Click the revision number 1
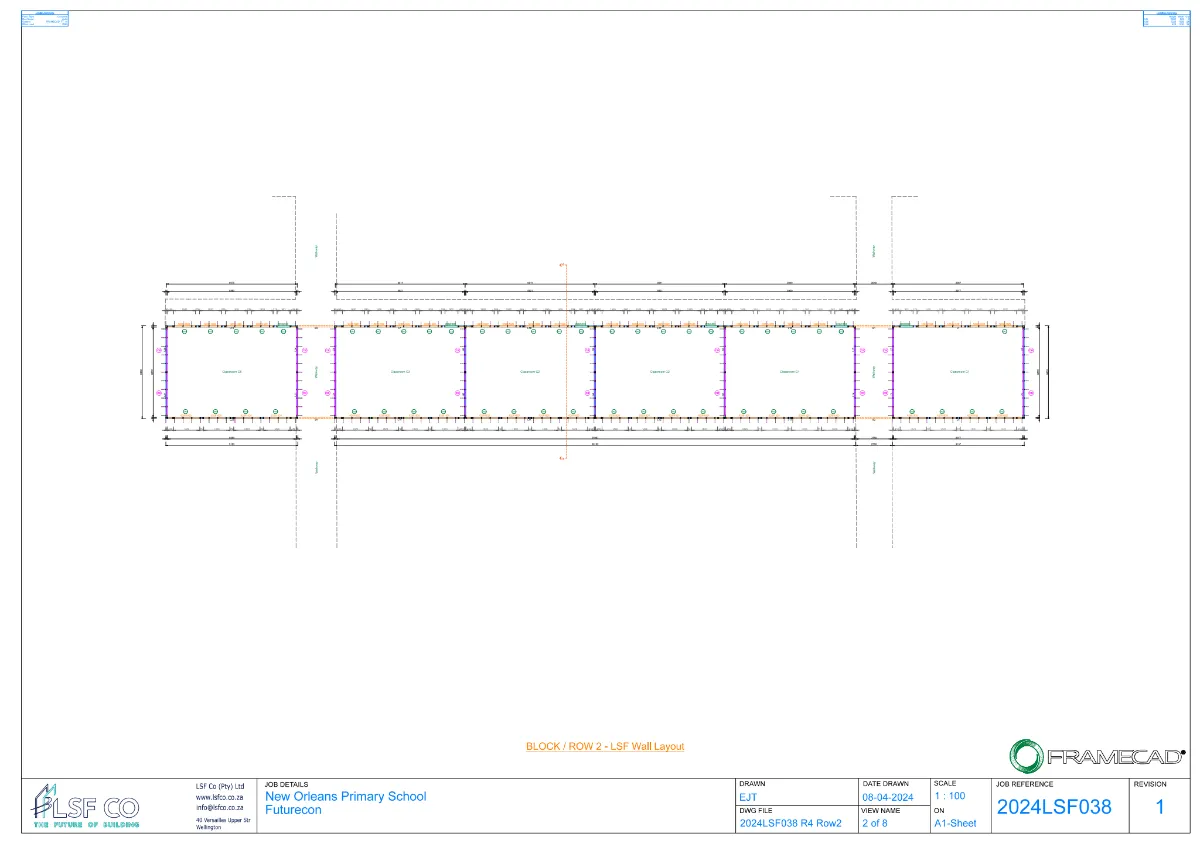 point(1160,807)
